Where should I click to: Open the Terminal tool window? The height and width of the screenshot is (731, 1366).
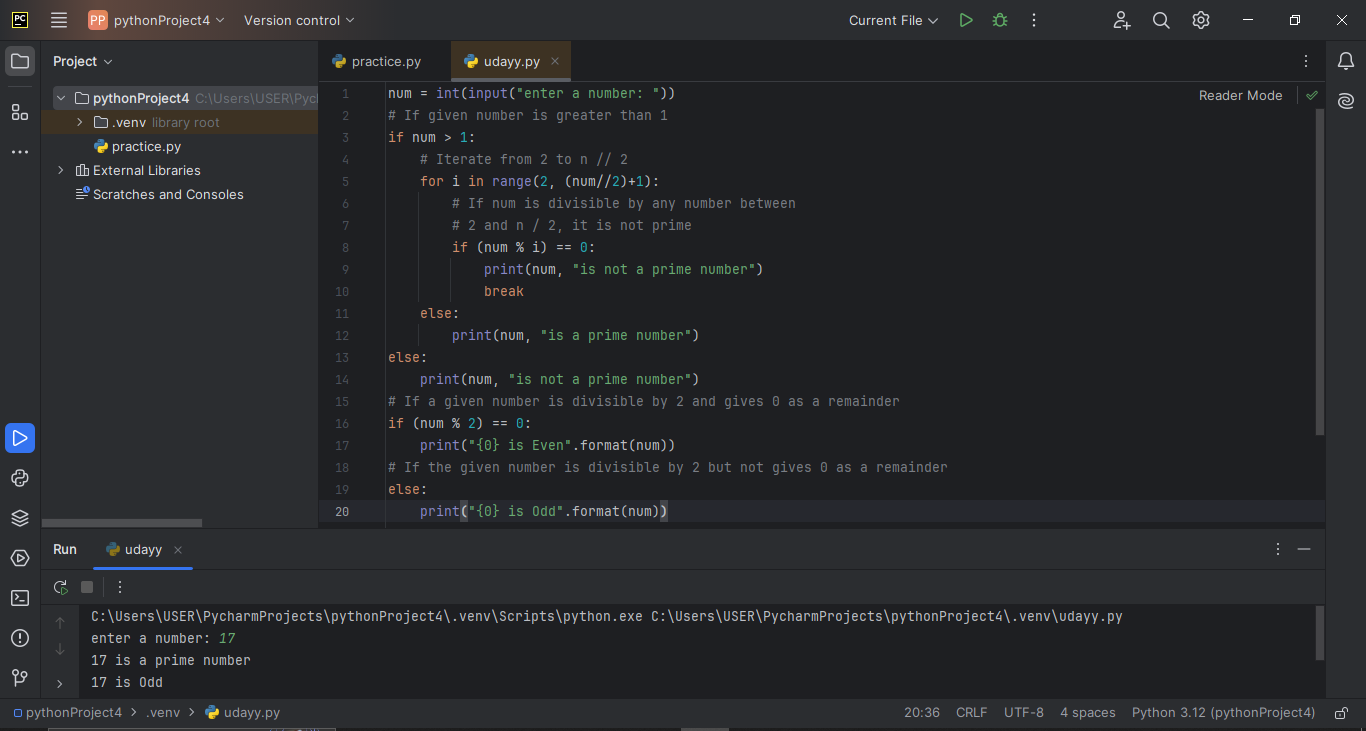pos(20,598)
